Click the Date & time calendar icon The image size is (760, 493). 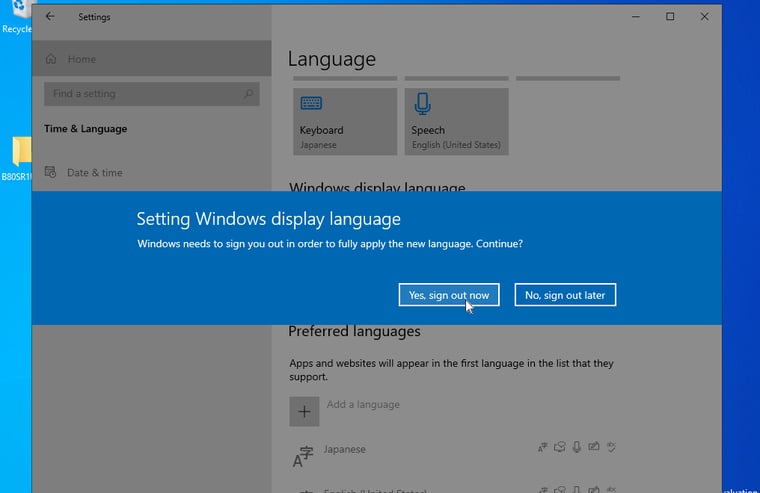click(x=50, y=172)
